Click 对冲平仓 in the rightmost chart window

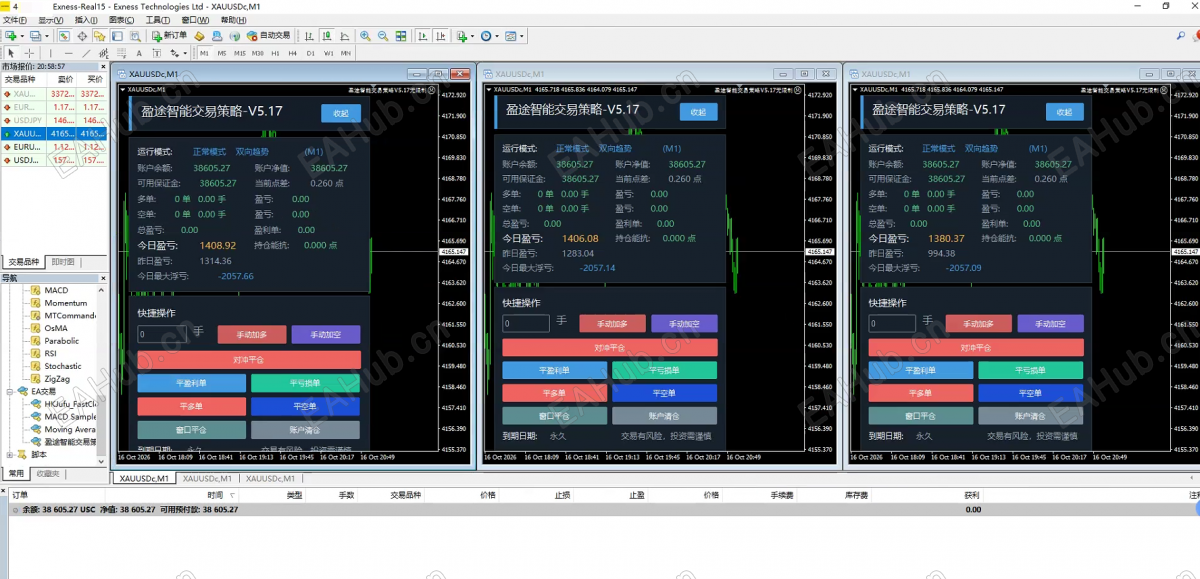(x=975, y=348)
